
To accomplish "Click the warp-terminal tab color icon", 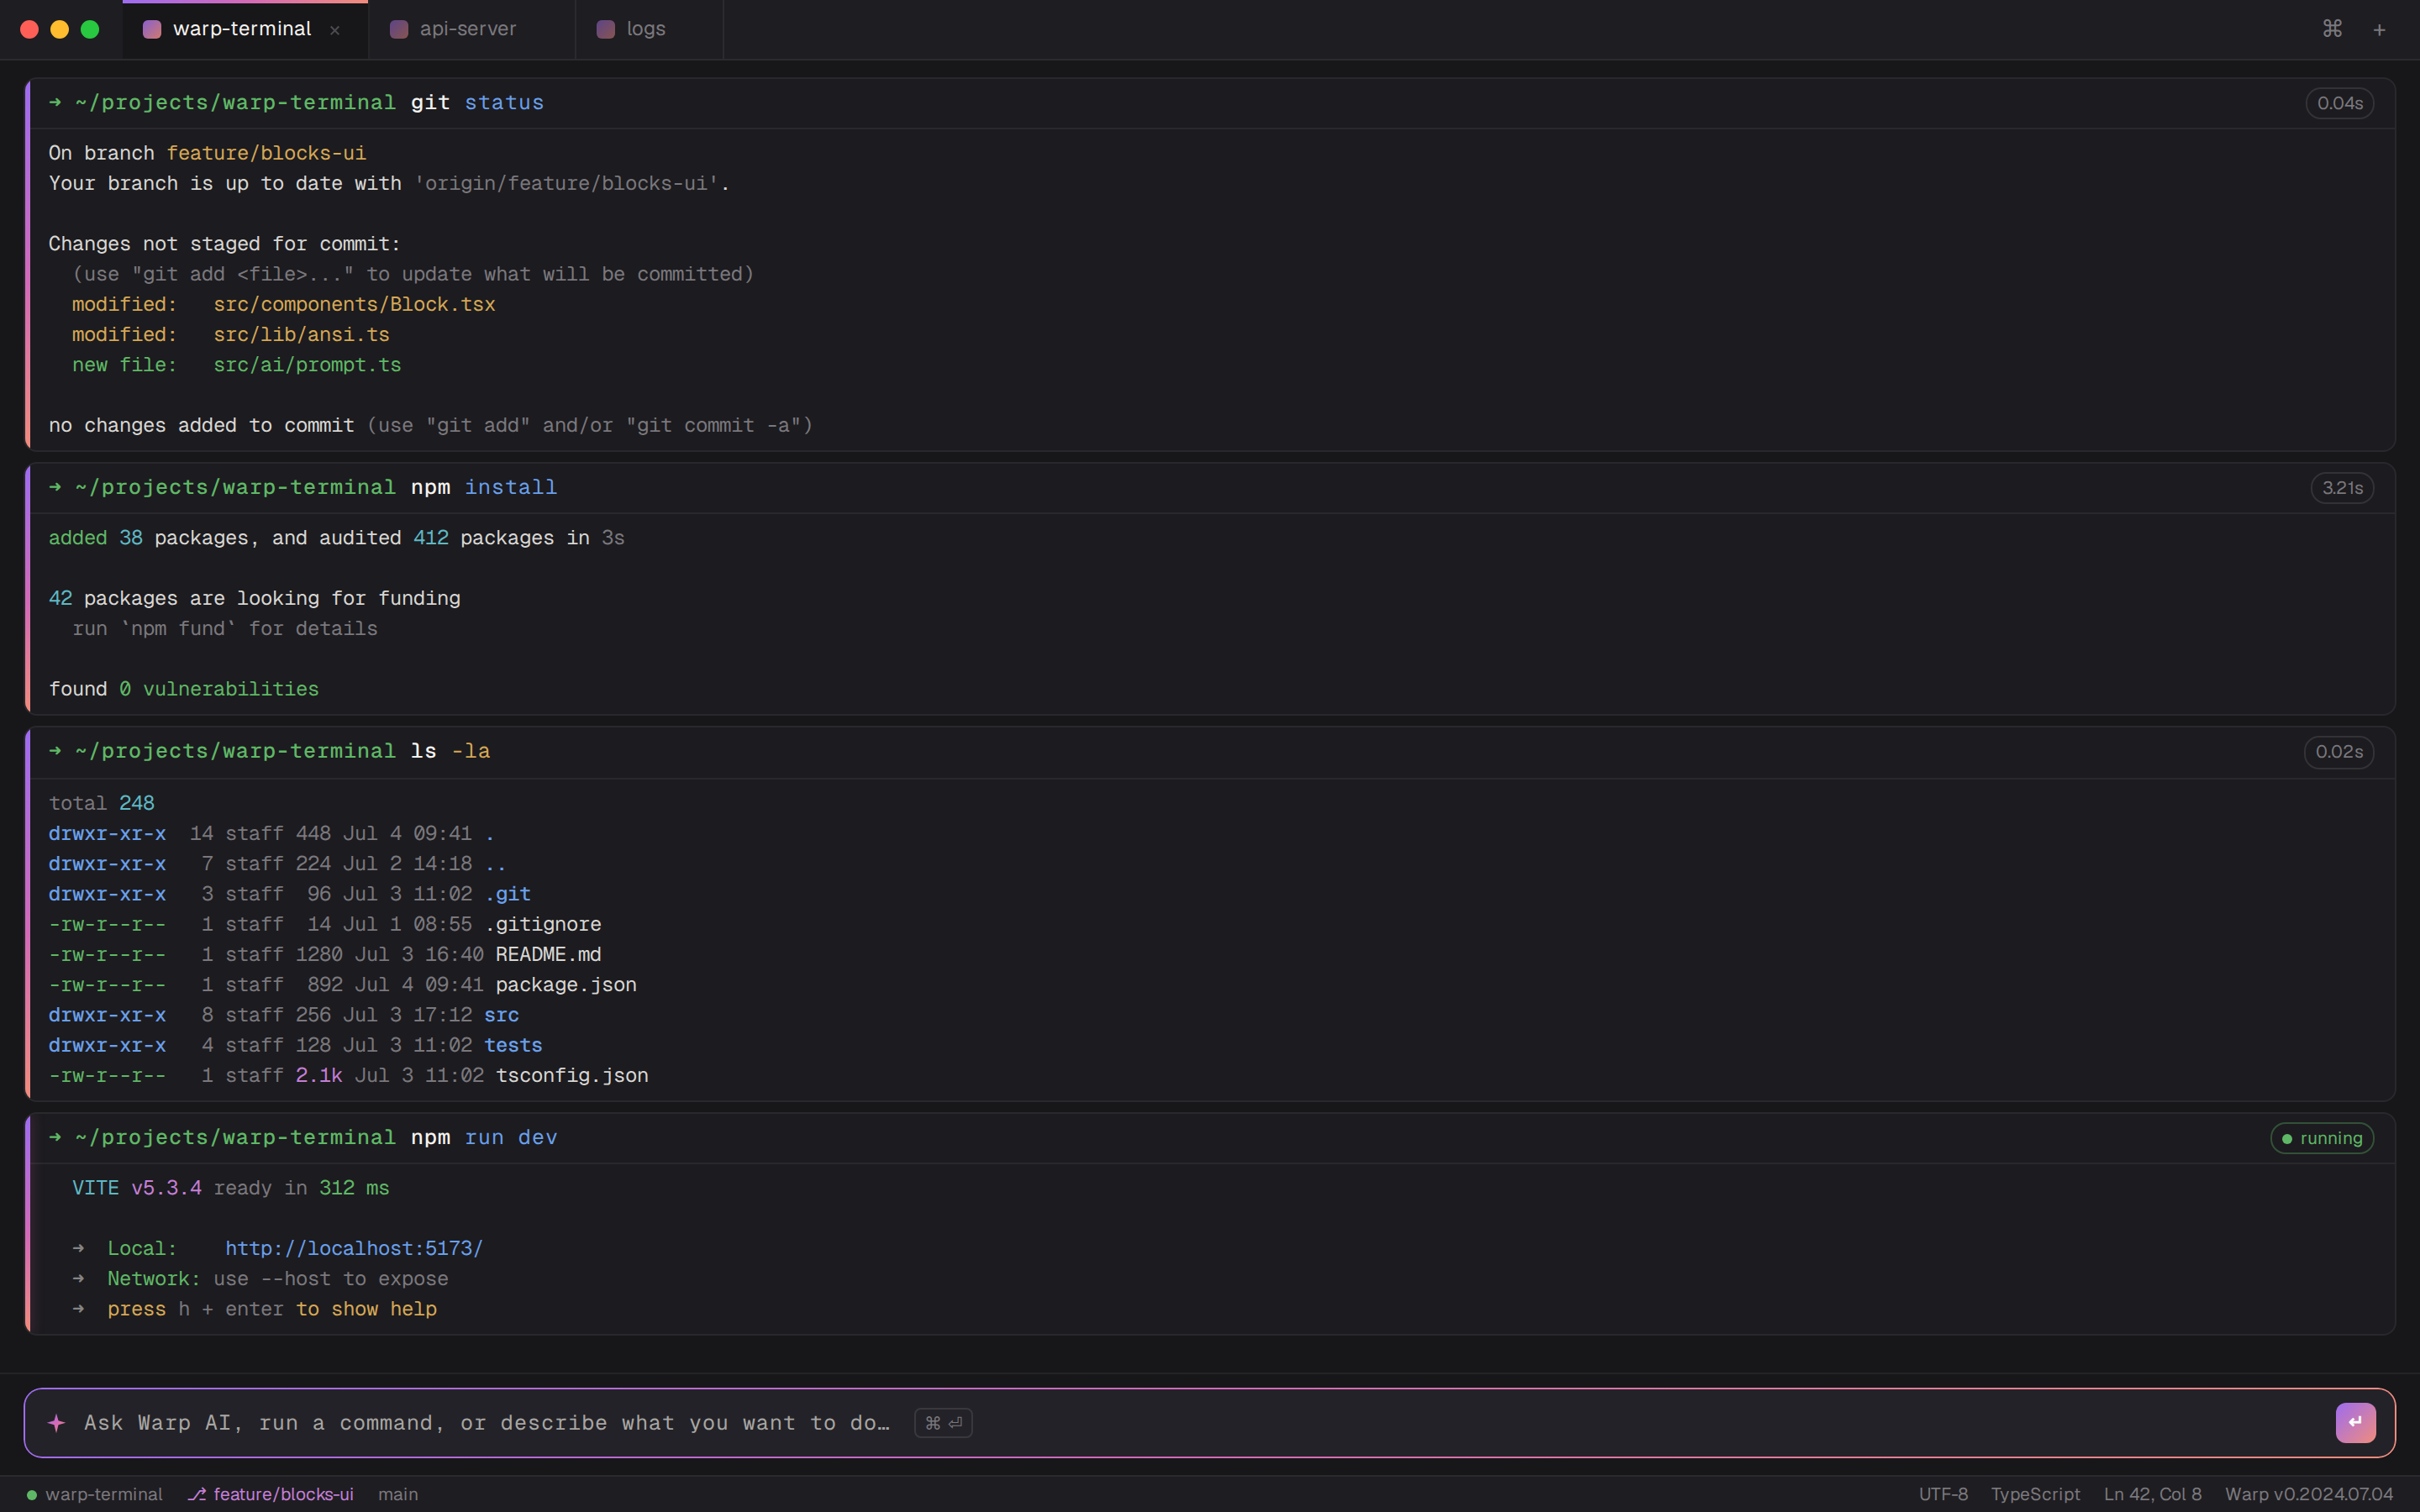I will click(152, 29).
